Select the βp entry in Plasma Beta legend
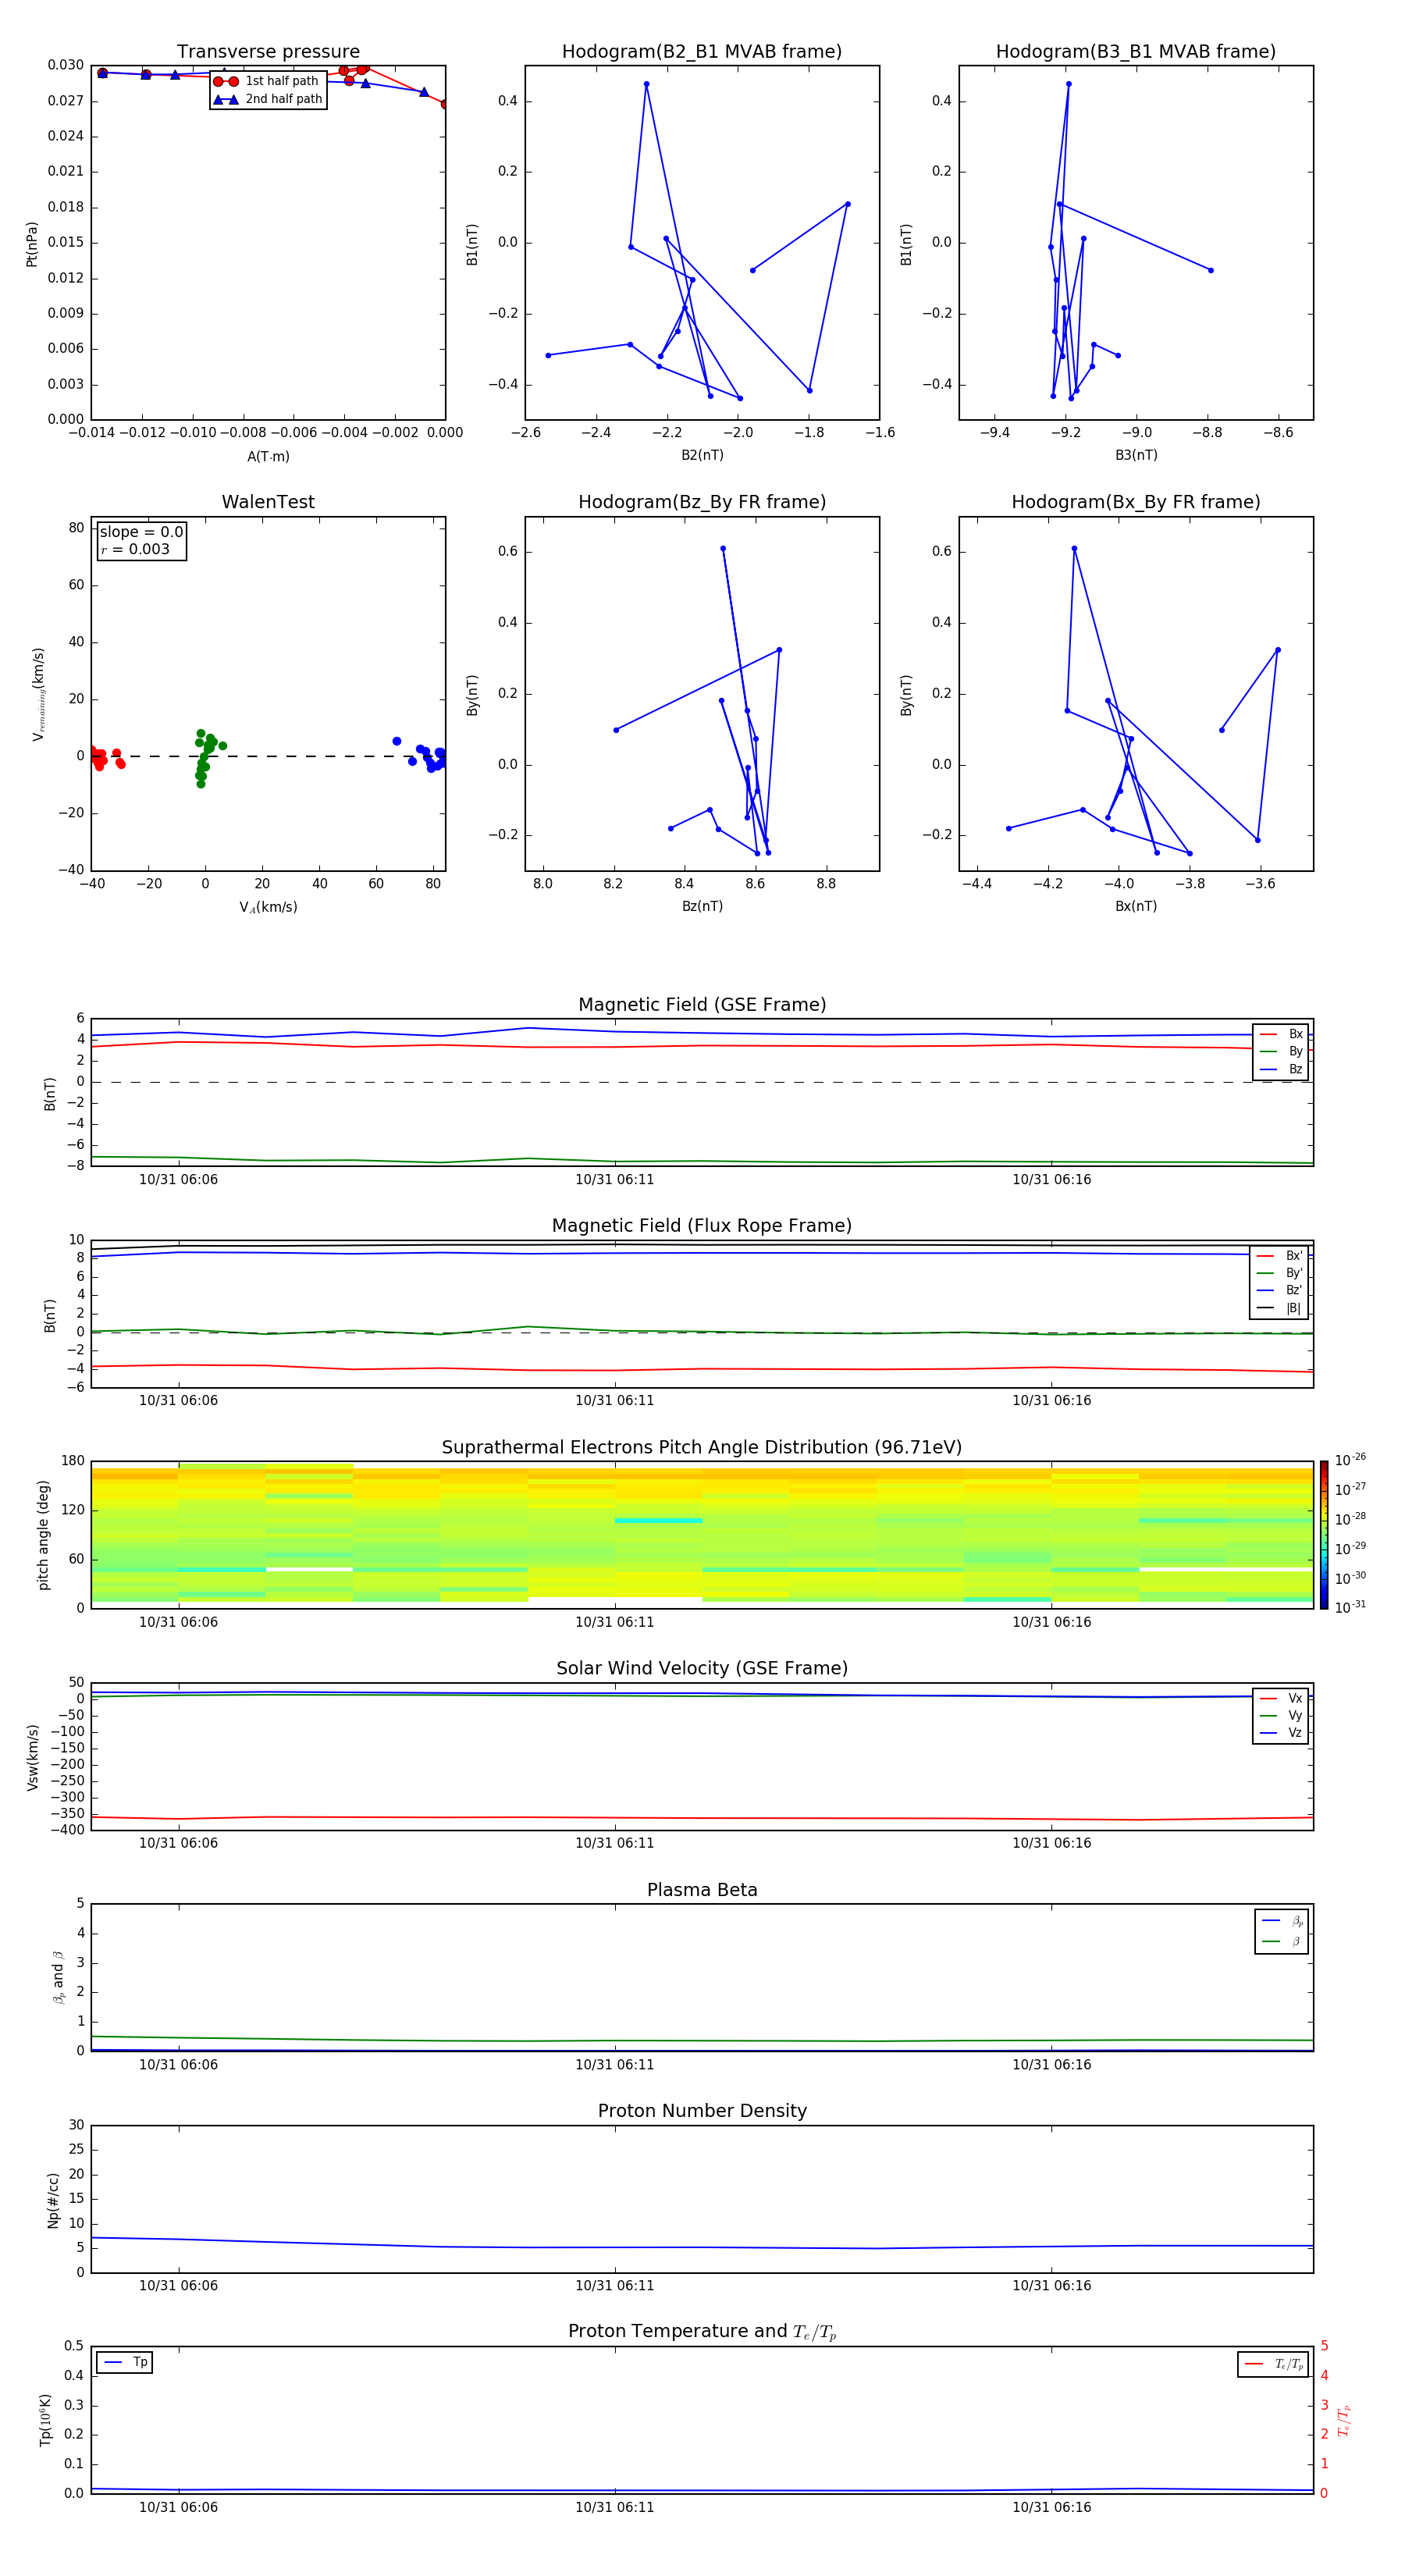1405x2576 pixels. coord(1282,1921)
